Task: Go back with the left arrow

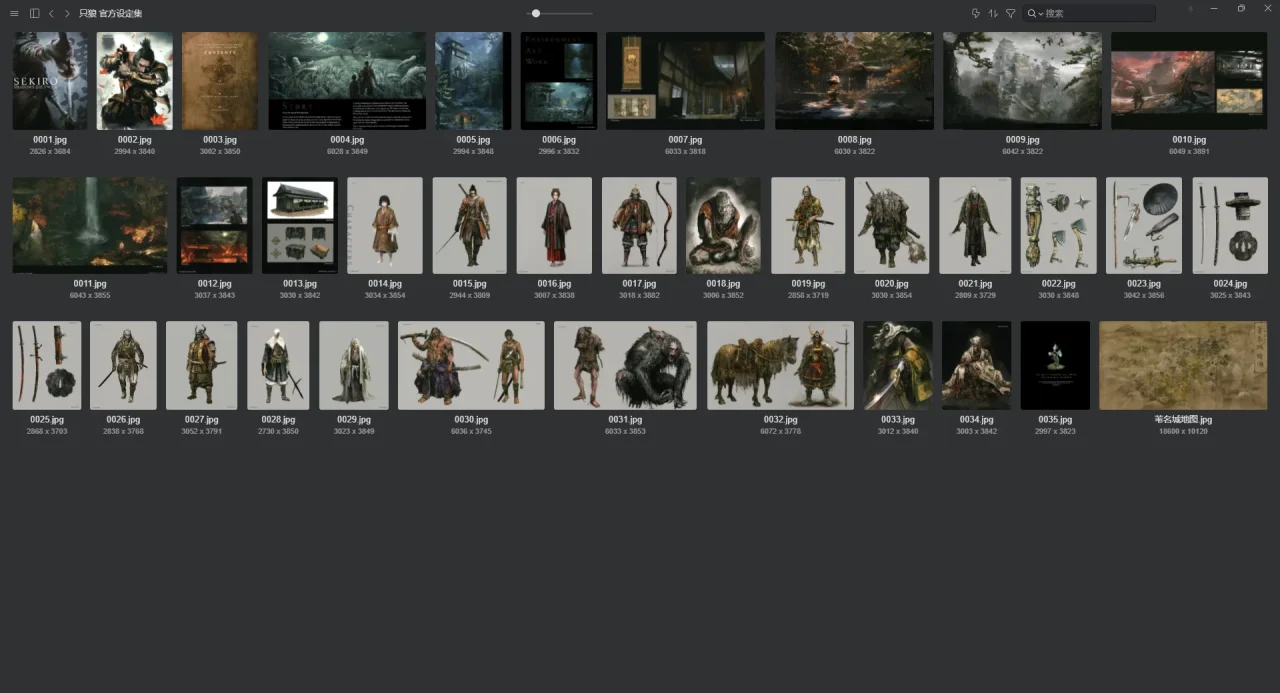Action: (x=51, y=13)
